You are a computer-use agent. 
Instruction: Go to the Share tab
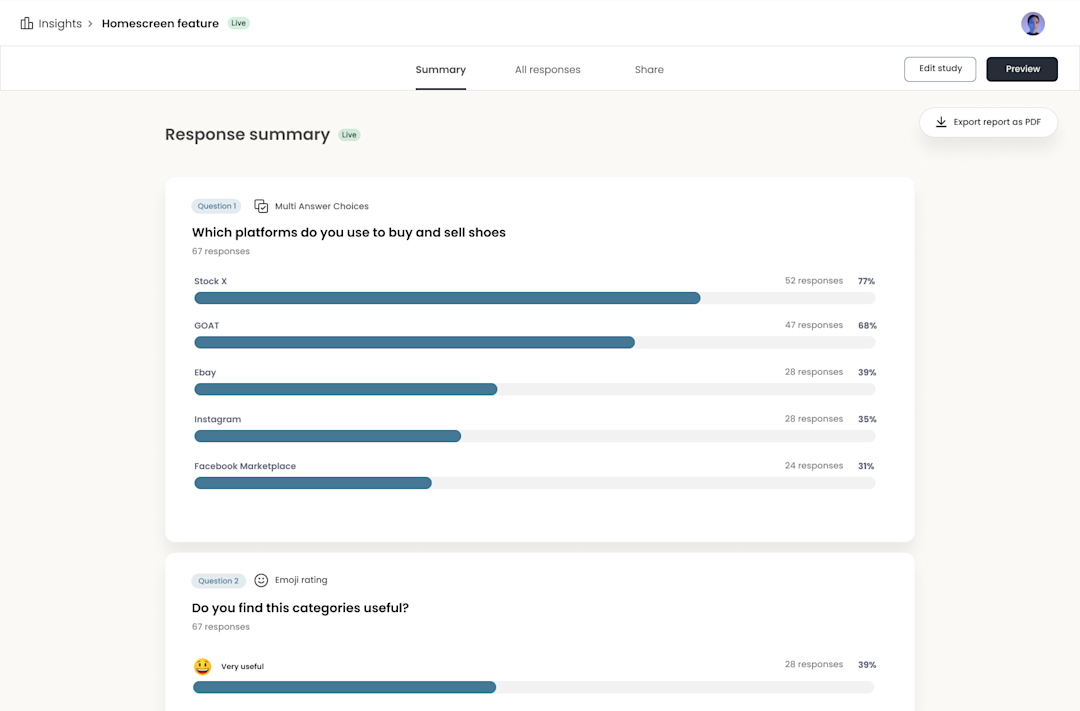pyautogui.click(x=649, y=70)
